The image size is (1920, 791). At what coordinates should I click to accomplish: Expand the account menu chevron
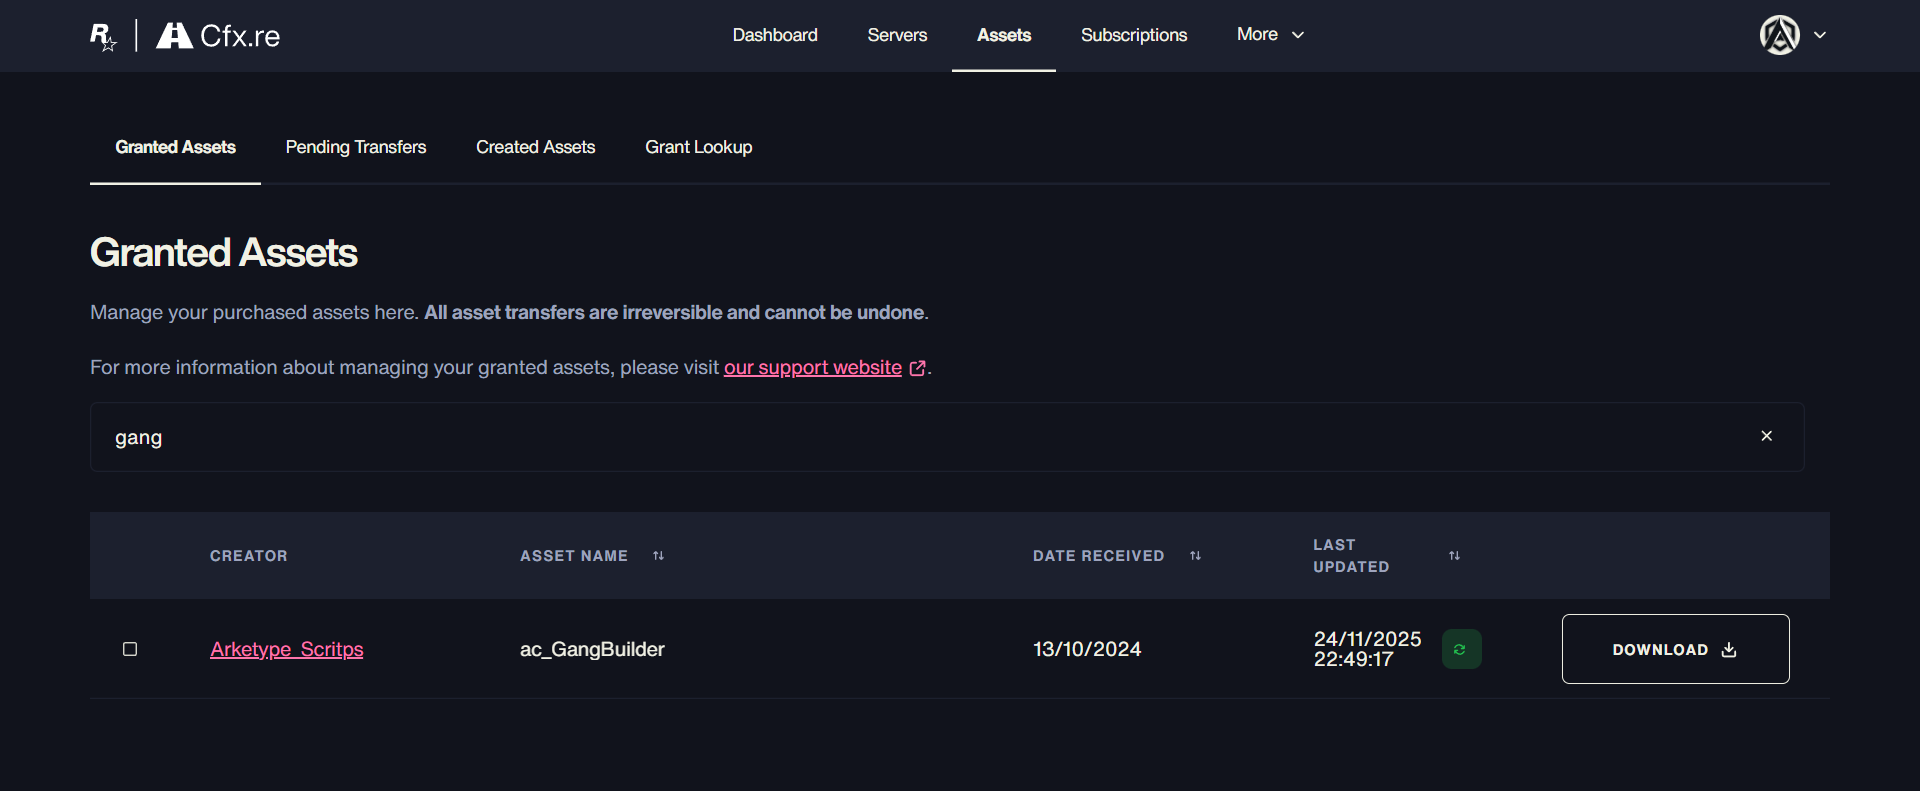[x=1820, y=35]
